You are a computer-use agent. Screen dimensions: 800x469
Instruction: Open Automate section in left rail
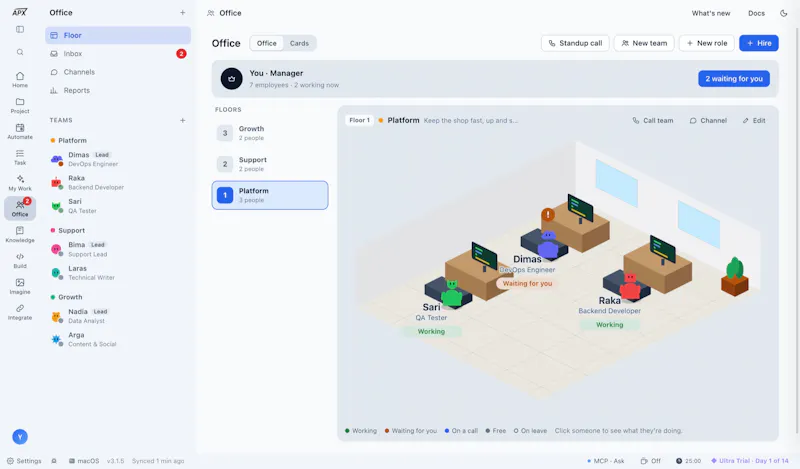pos(20,131)
